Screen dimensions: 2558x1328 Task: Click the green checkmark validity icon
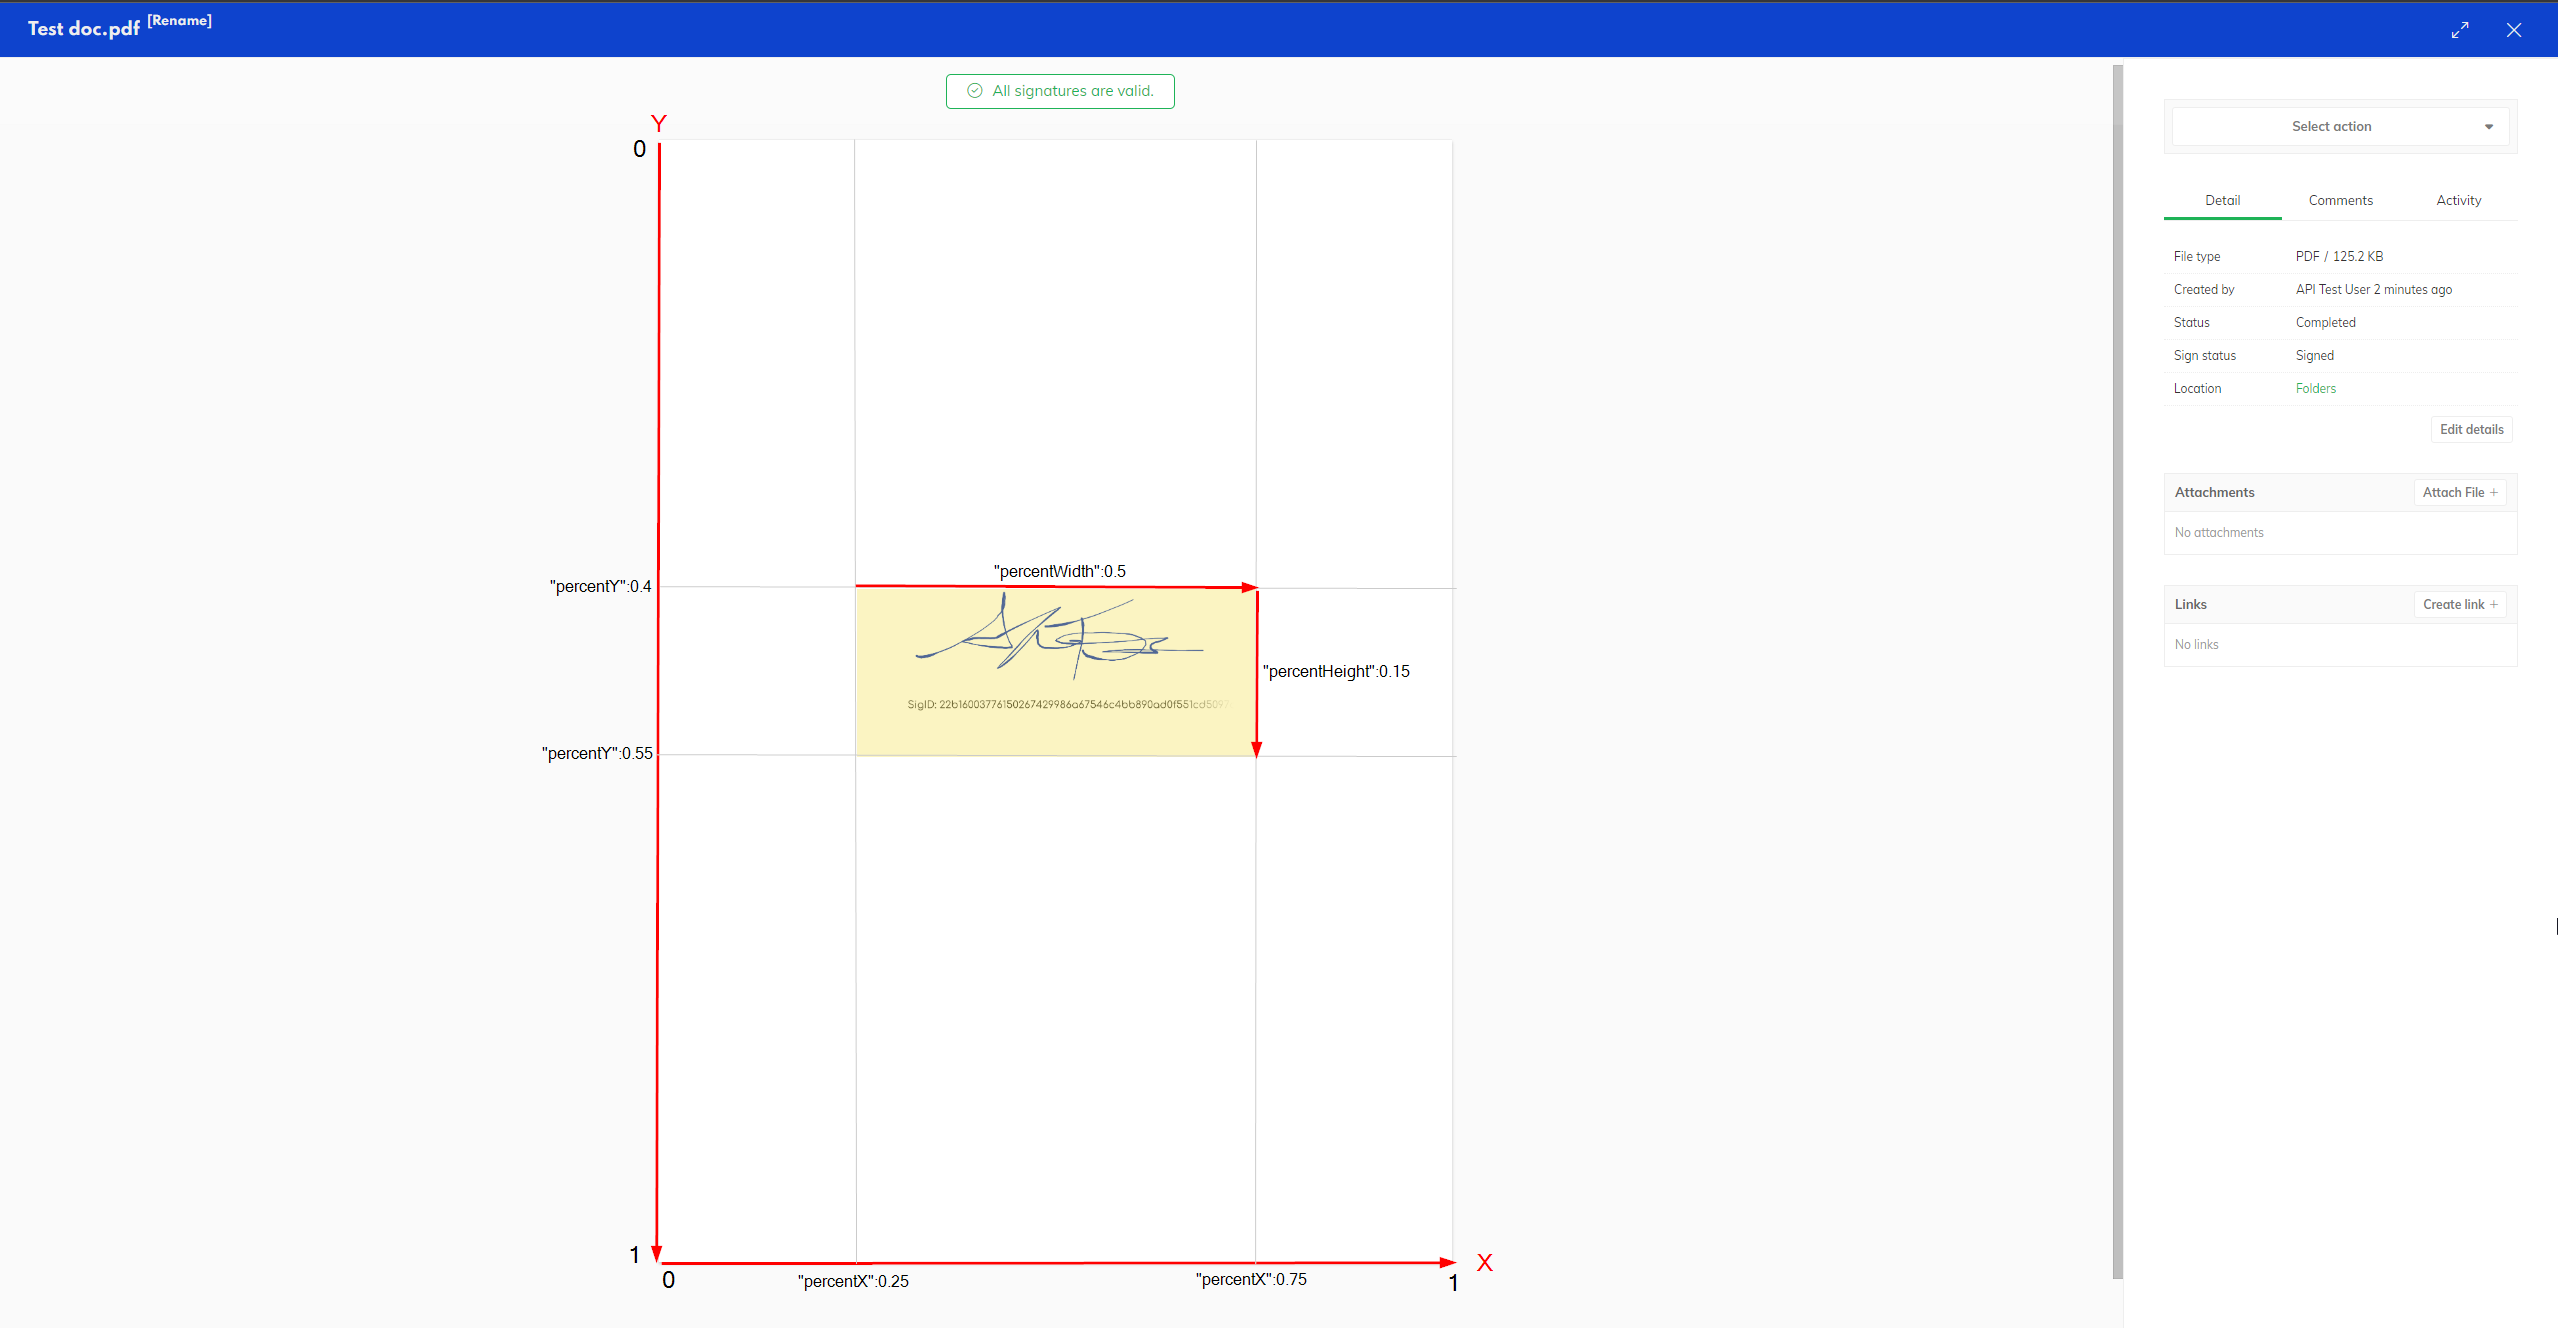pos(975,91)
